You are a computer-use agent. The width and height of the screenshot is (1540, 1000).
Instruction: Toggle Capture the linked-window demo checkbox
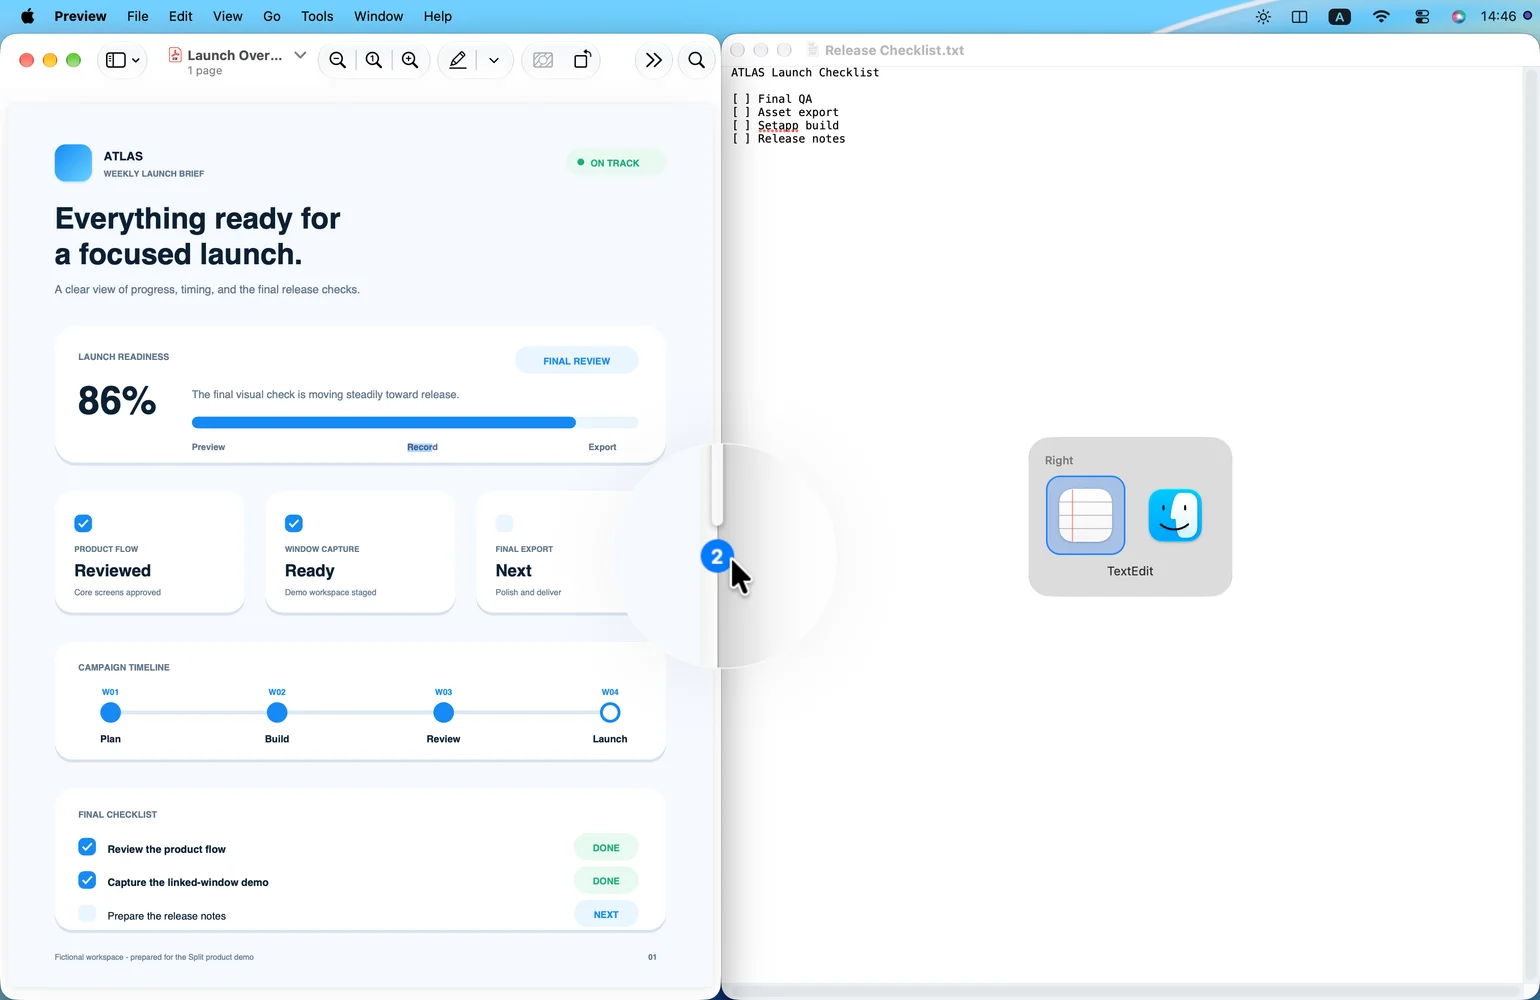tap(87, 880)
